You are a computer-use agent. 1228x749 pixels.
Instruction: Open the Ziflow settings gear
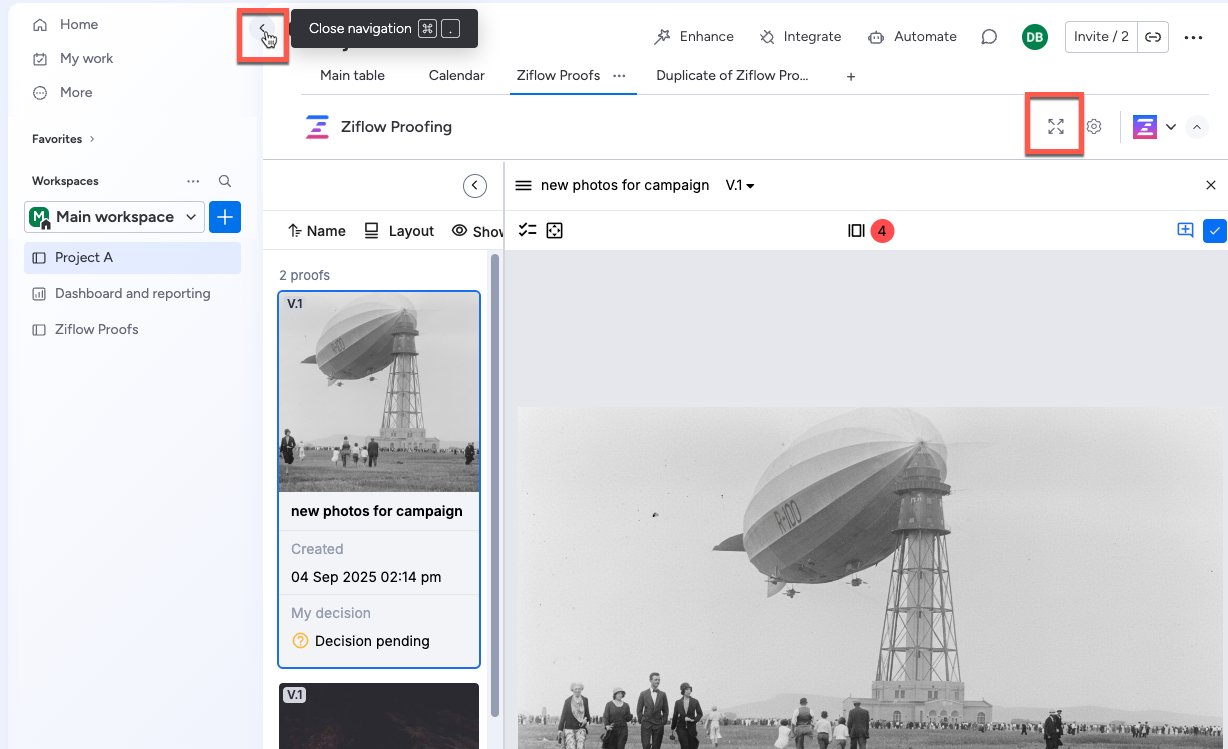pos(1094,127)
